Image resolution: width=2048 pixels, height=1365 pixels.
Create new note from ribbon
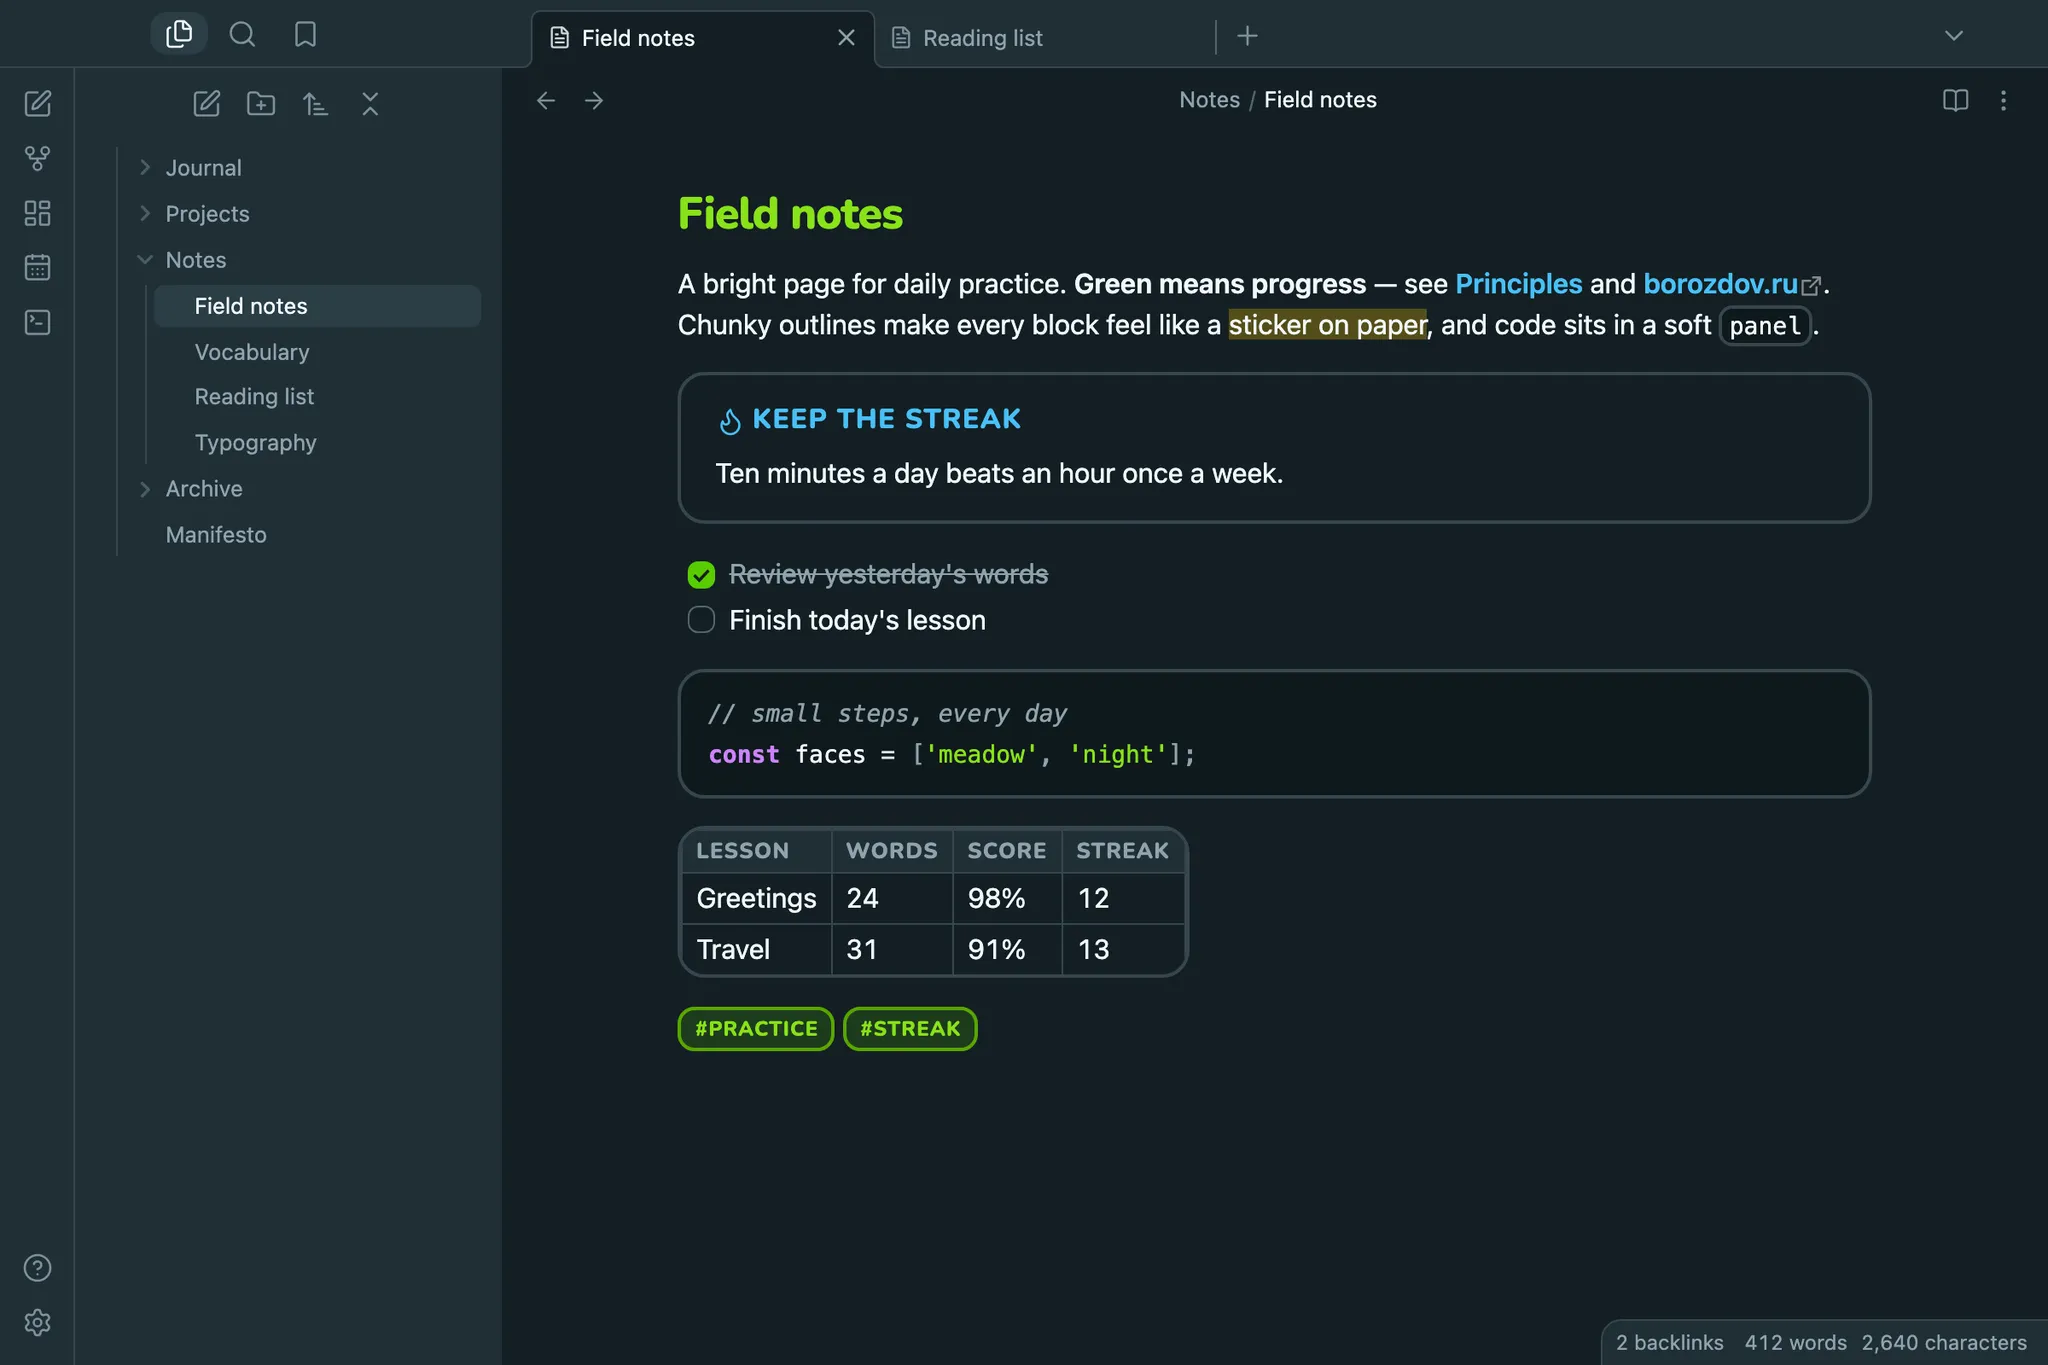coord(37,104)
